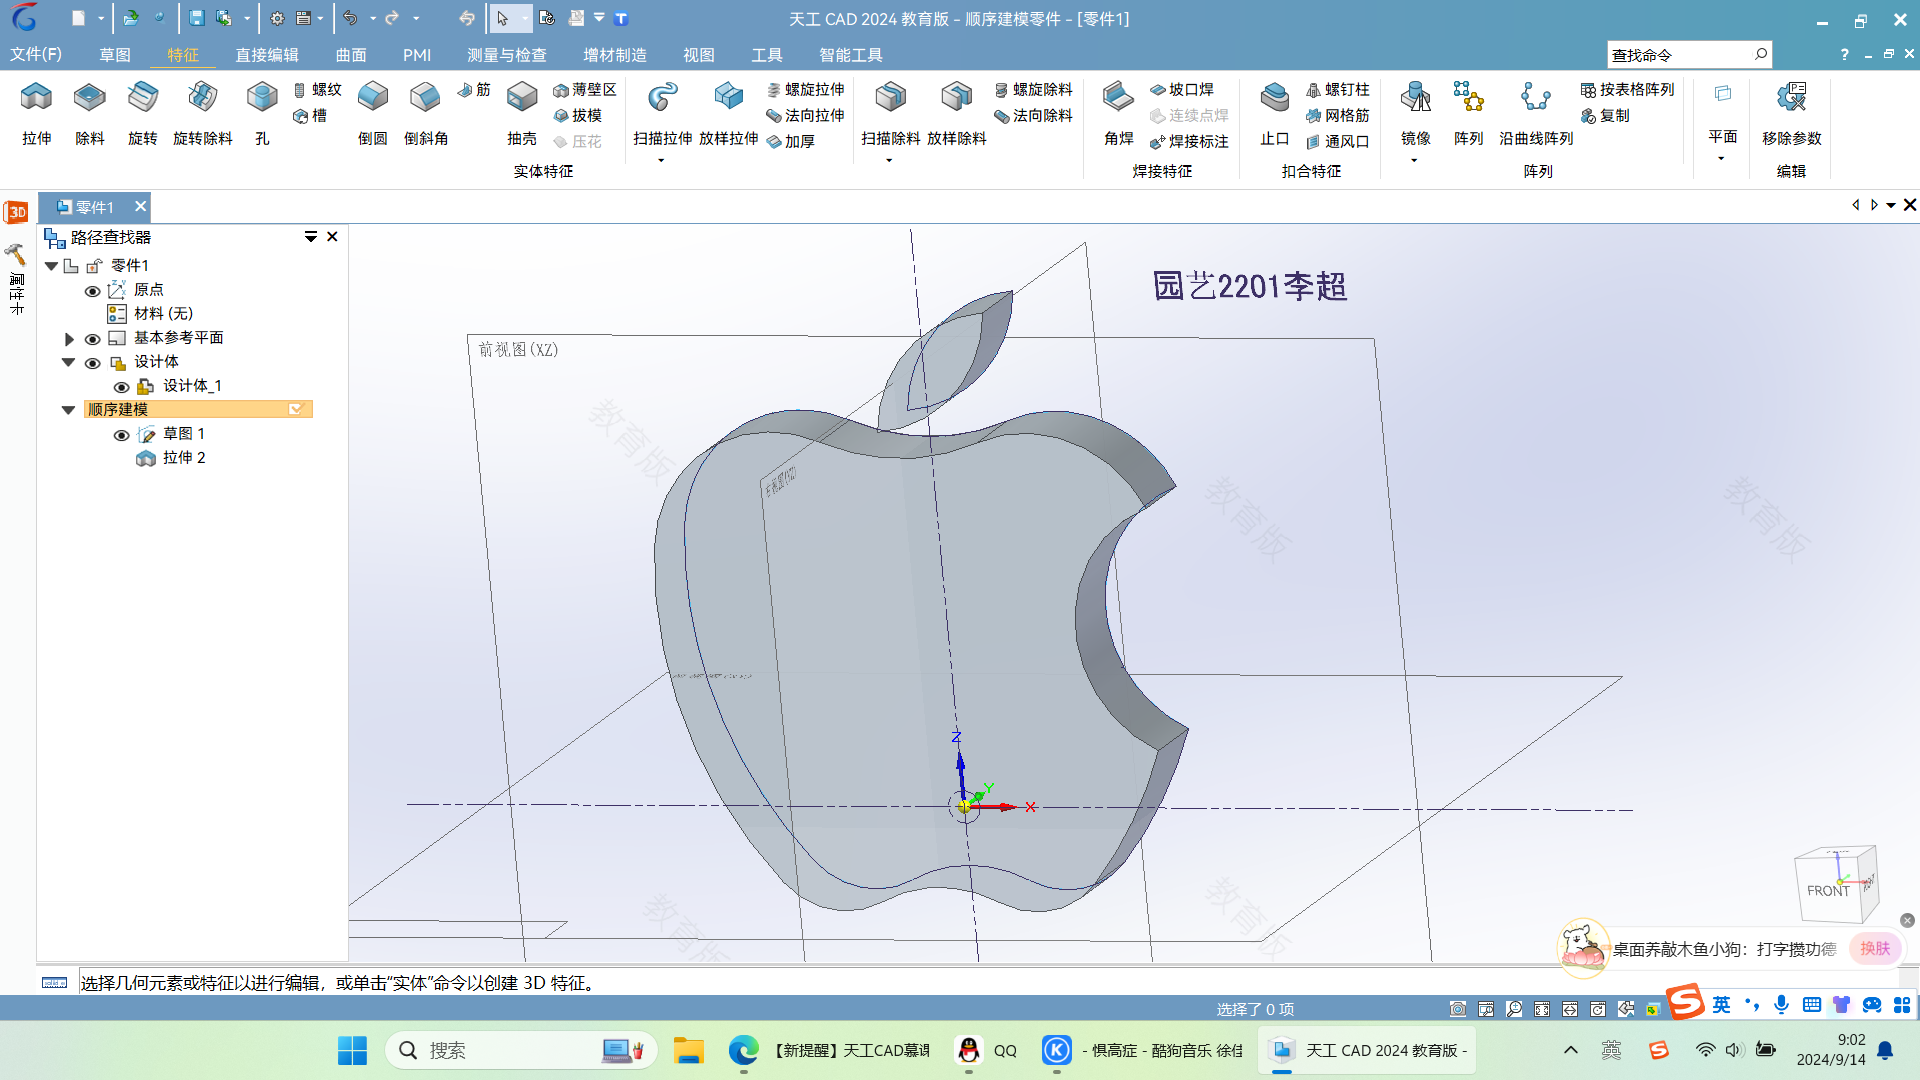Open the Windows Start menu
Screen dimensions: 1920x1080
352,1050
